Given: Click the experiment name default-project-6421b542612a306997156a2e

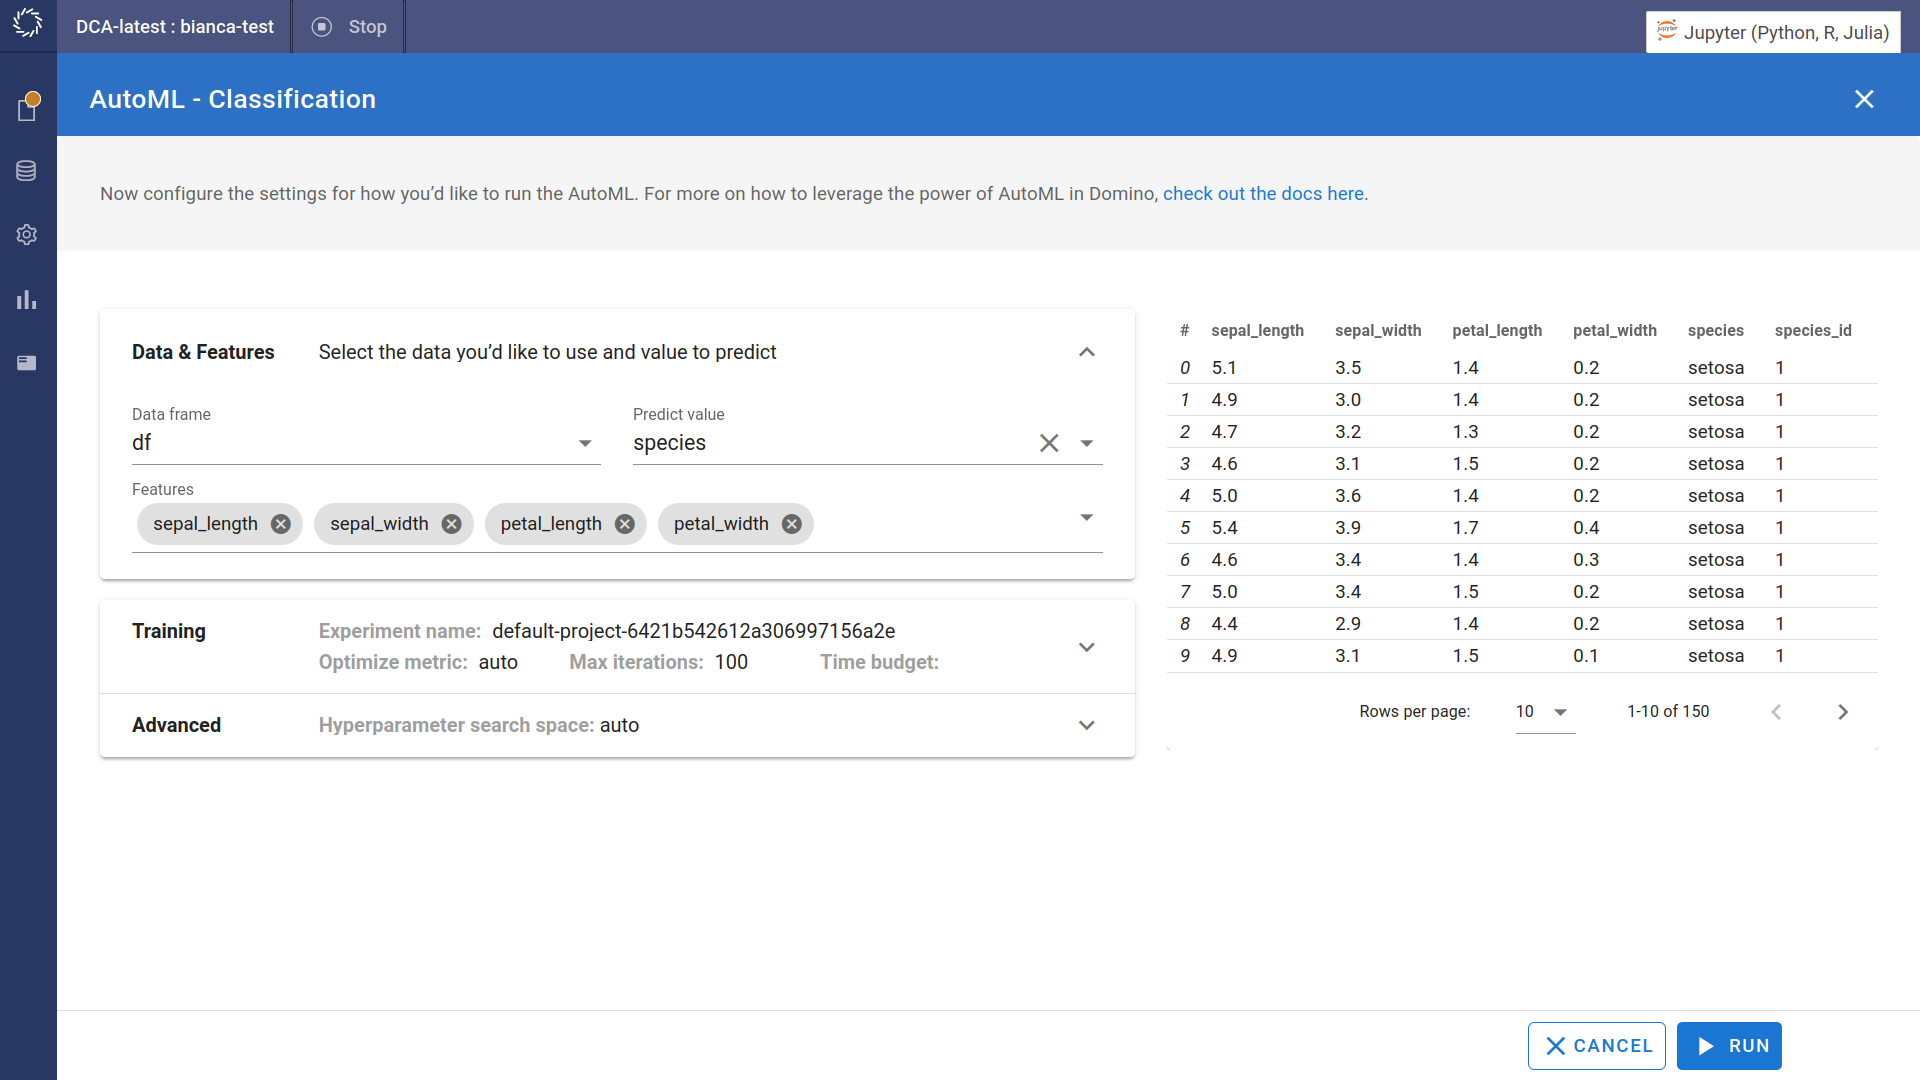Looking at the screenshot, I should tap(693, 631).
